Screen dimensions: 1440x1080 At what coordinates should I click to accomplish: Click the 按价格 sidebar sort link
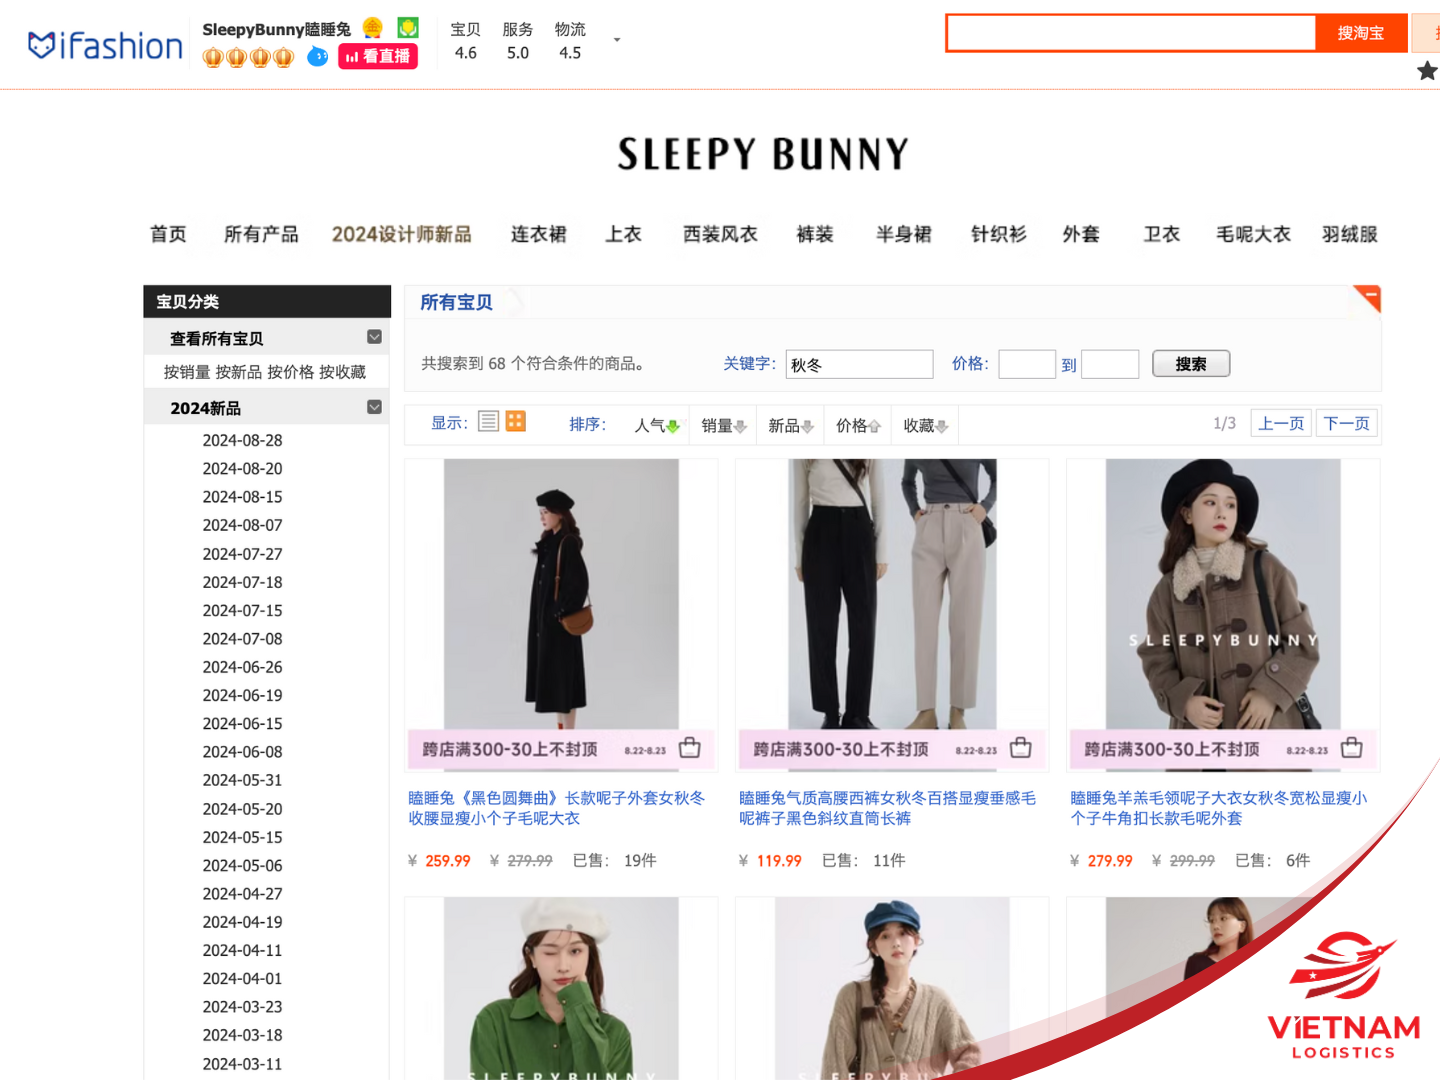pos(290,372)
